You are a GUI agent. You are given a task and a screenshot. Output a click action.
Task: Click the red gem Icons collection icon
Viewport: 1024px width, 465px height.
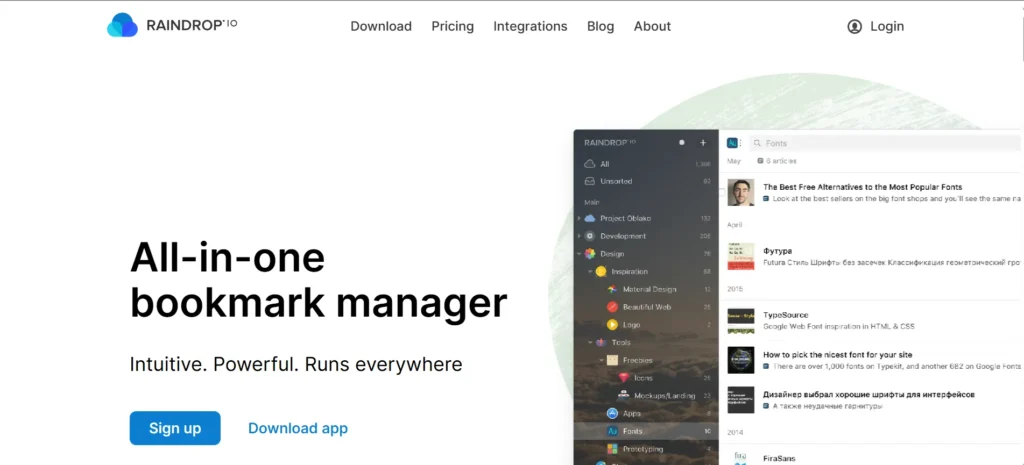point(623,377)
